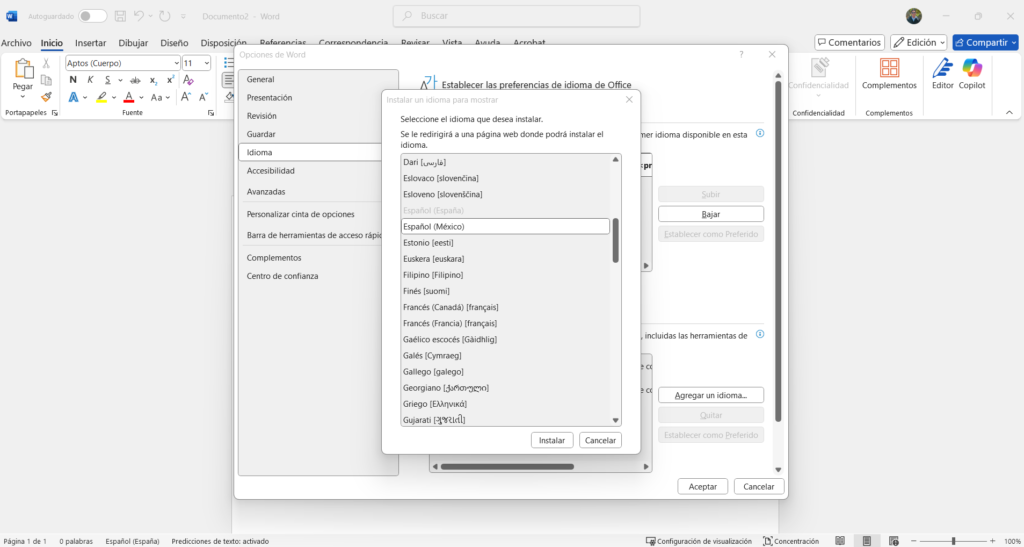The width and height of the screenshot is (1024, 547).
Task: Toggle the Autoguardado switch
Action: tap(92, 16)
